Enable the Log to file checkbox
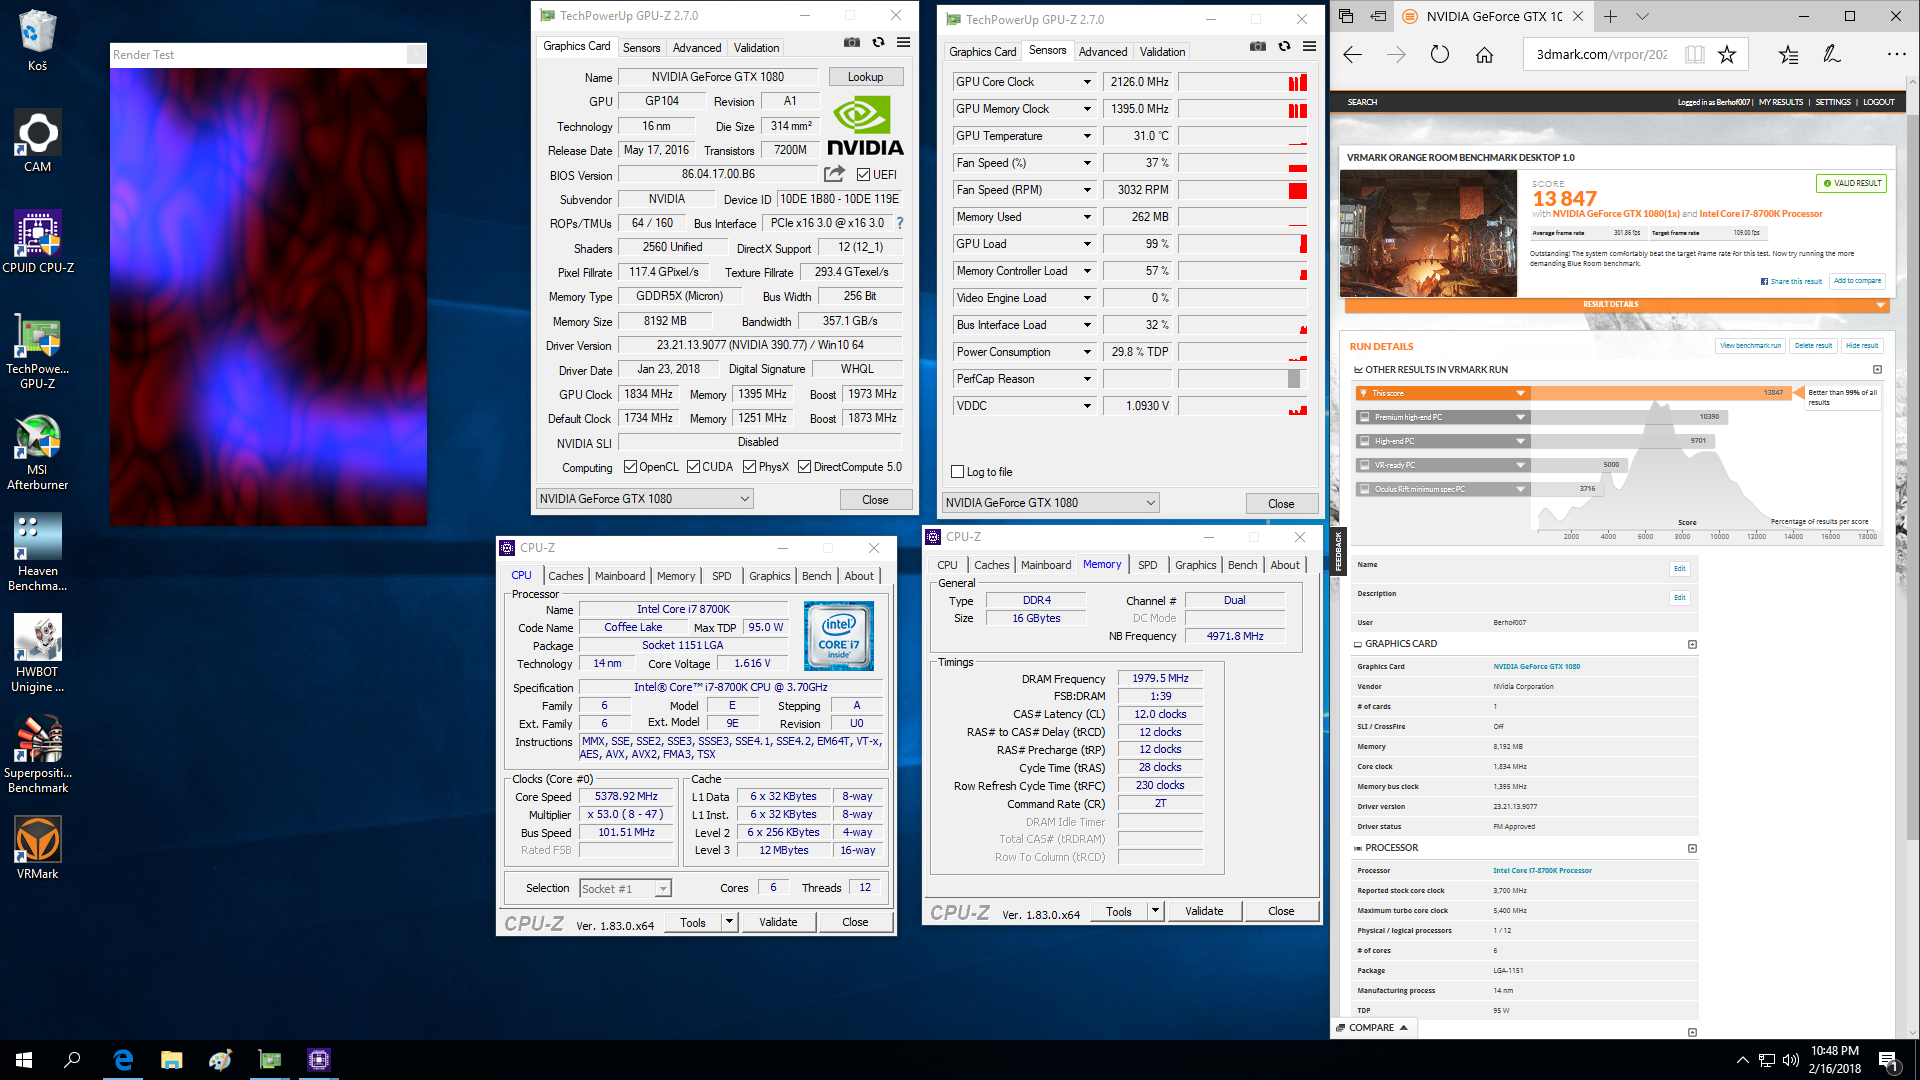This screenshot has width=1920, height=1080. point(957,472)
